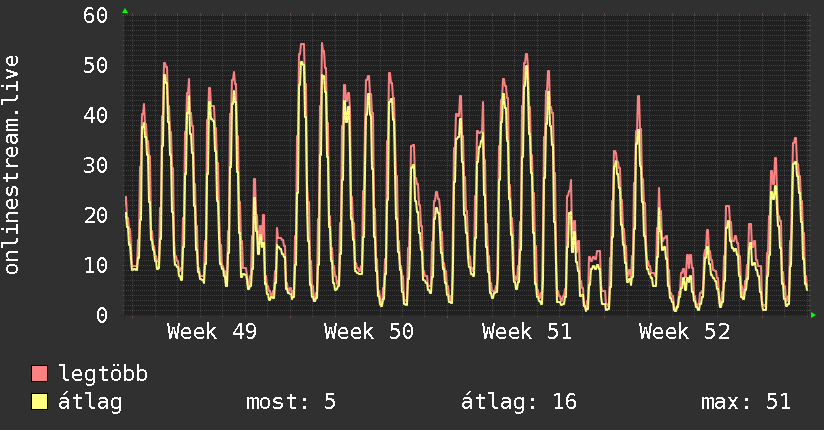The height and width of the screenshot is (430, 824).
Task: Click the Week 51 axis label
Action: click(527, 332)
